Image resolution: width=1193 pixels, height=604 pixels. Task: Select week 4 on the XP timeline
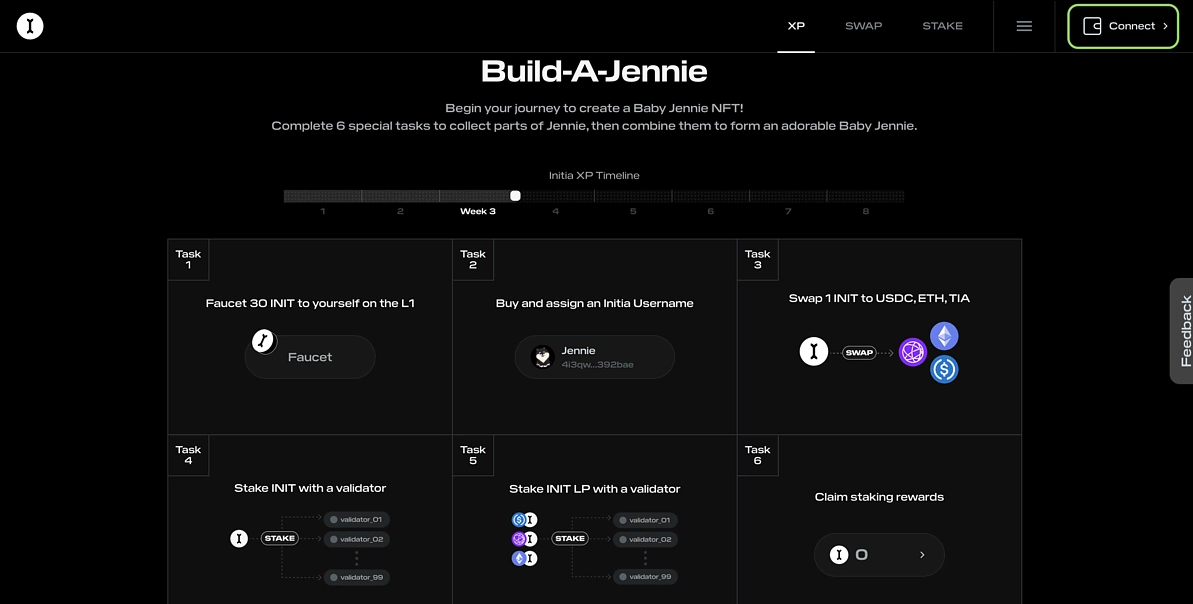555,211
